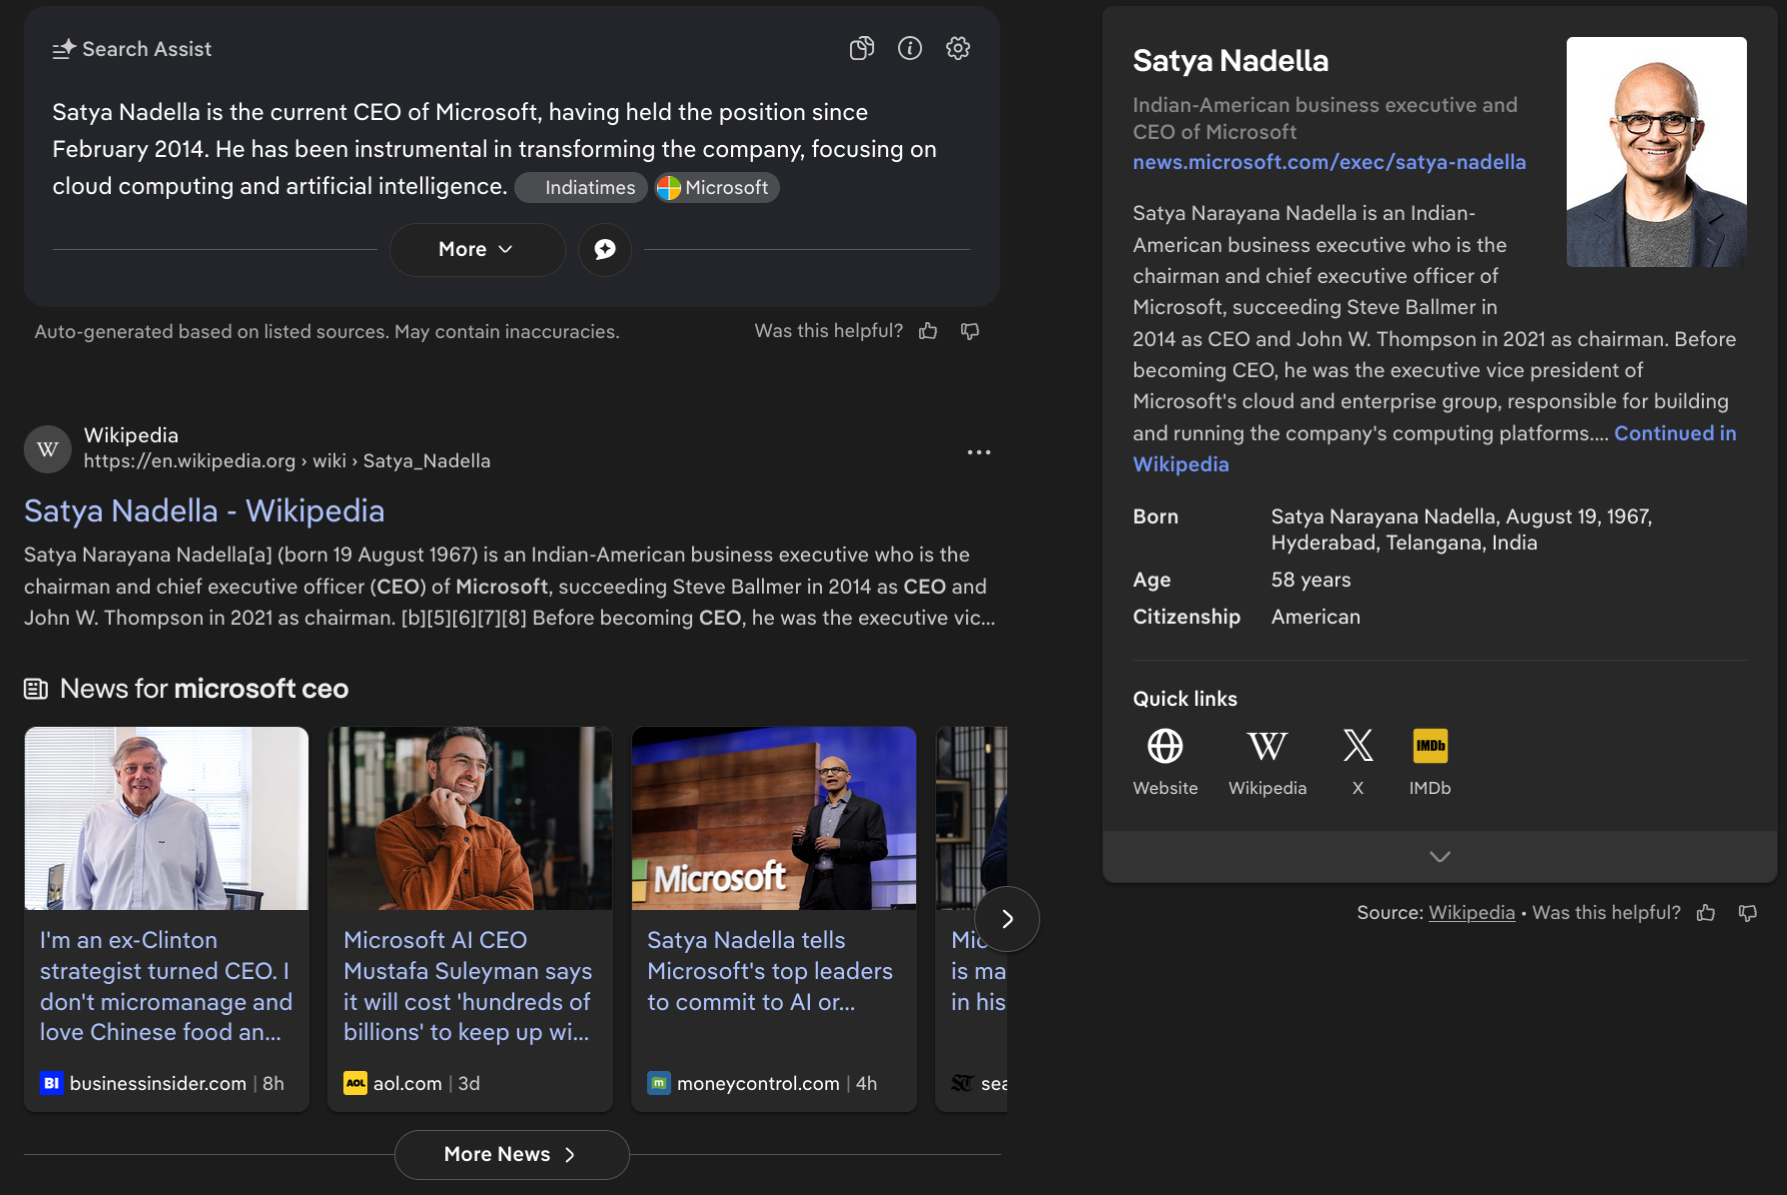Image resolution: width=1787 pixels, height=1195 pixels.
Task: Open the Website quick link globe icon
Action: pyautogui.click(x=1165, y=746)
